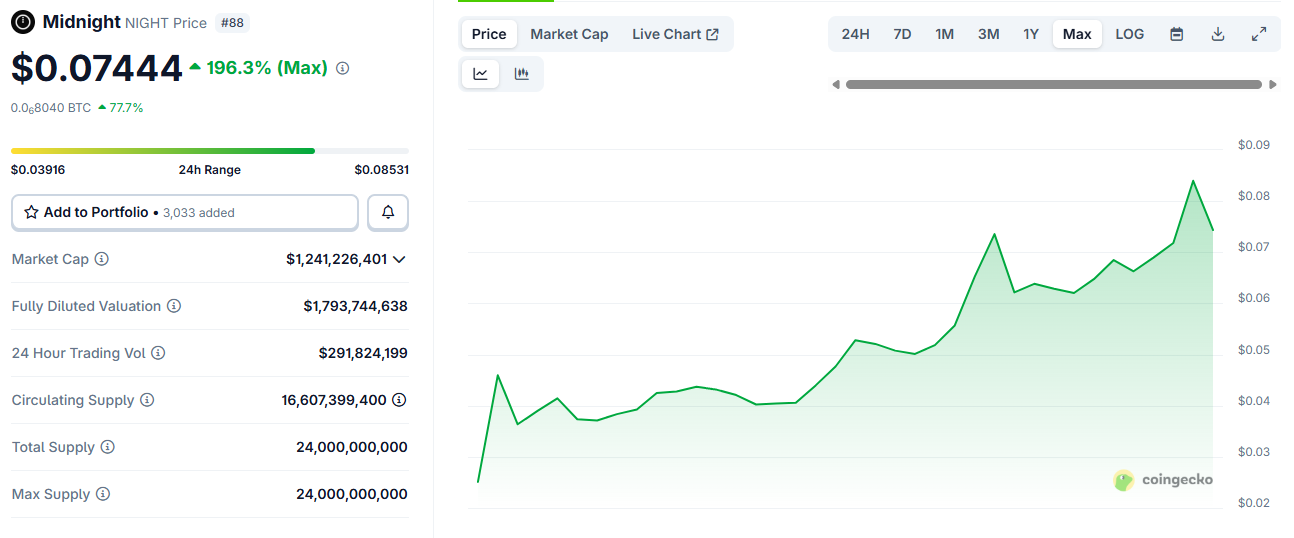Download chart data icon

(1218, 34)
